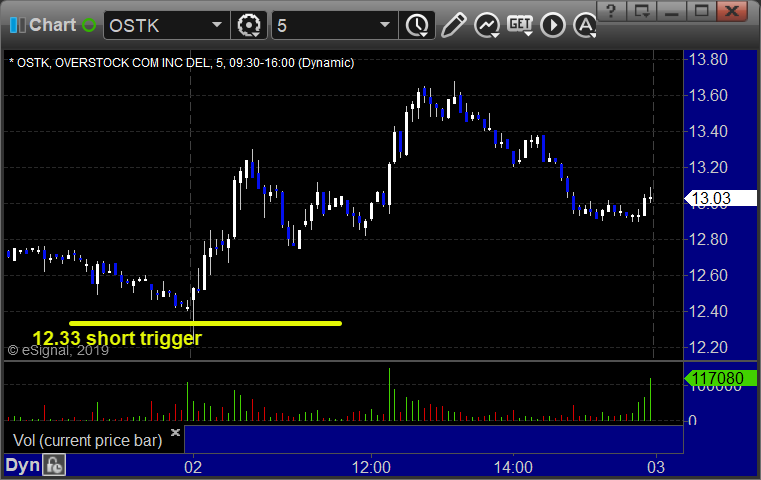Screen dimensions: 761x480
Task: Click the 13.80 price axis label
Action: tap(709, 60)
